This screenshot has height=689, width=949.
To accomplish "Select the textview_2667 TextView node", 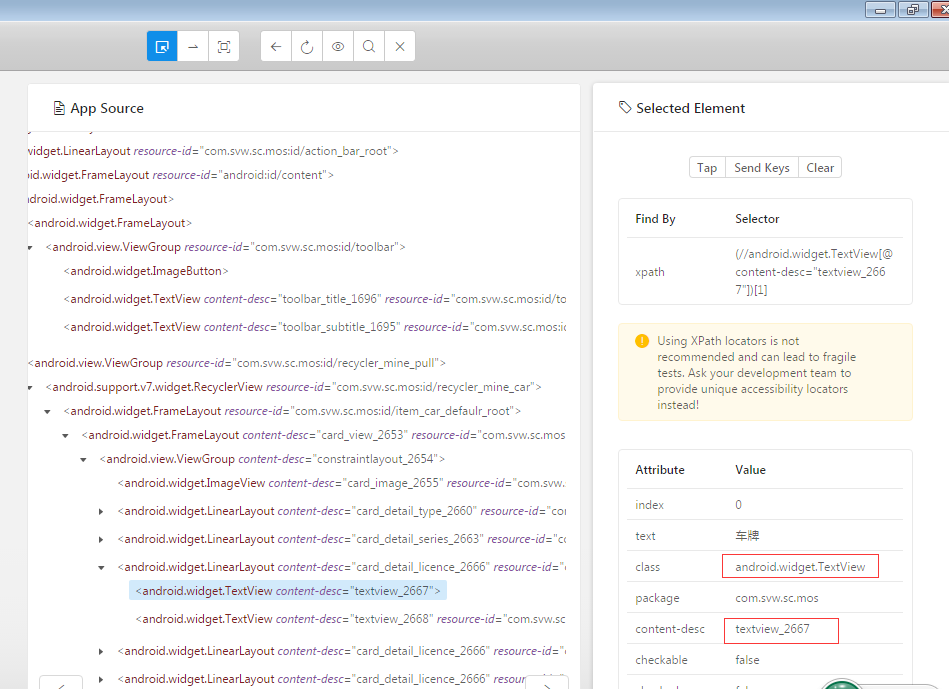I will tap(288, 591).
